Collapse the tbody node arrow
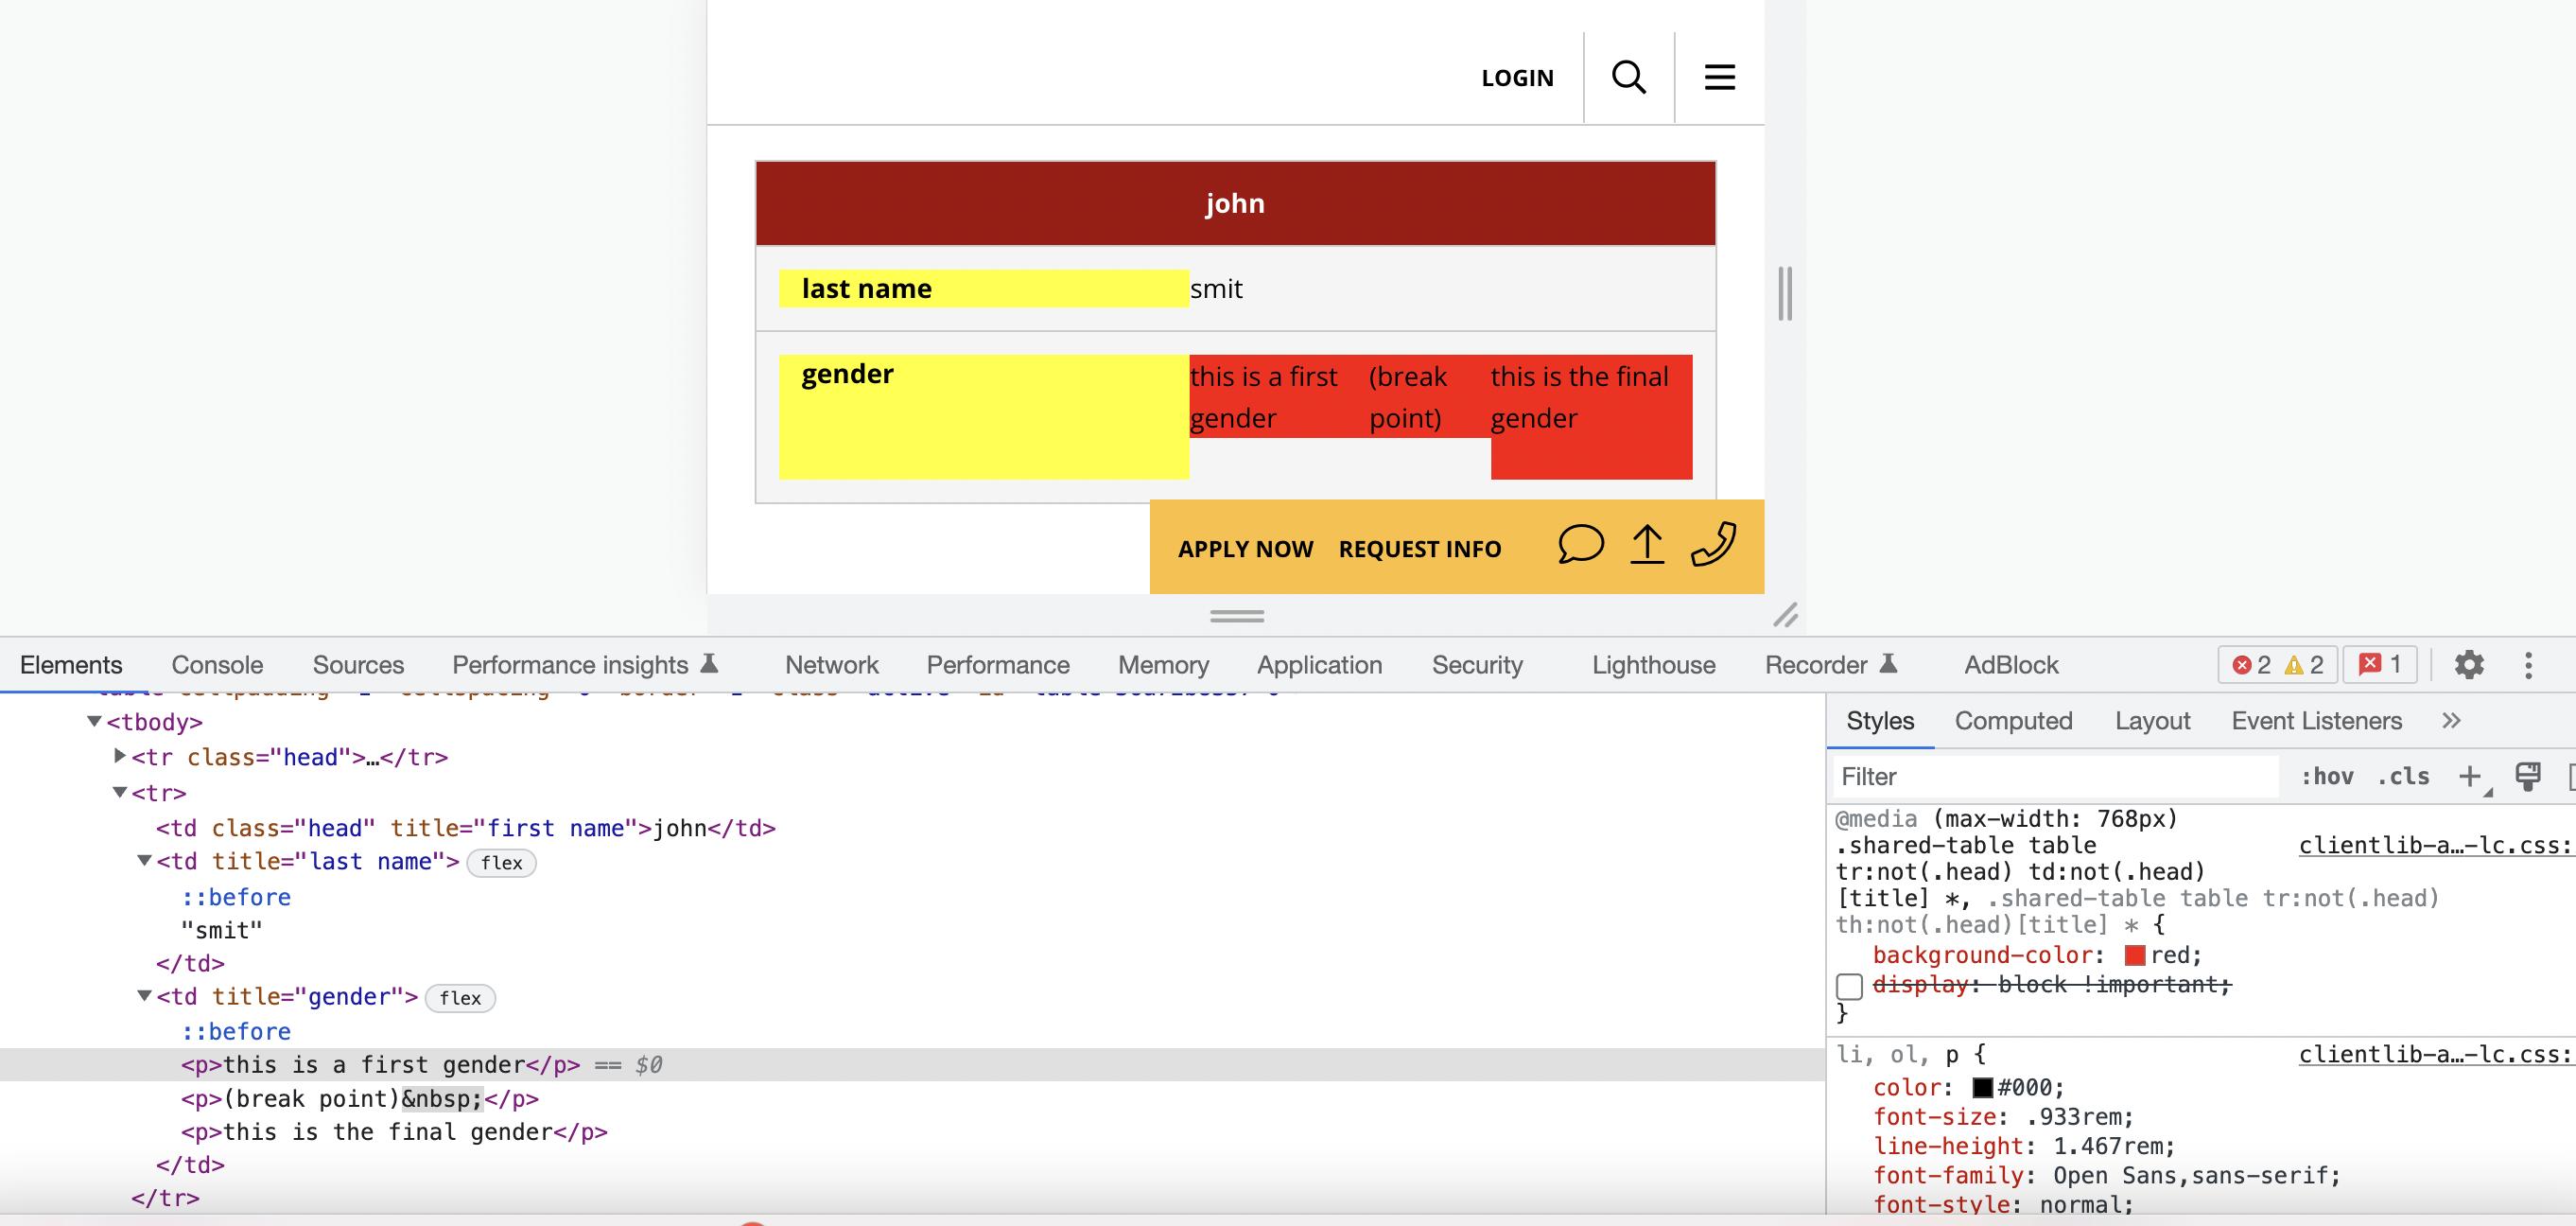 tap(94, 721)
